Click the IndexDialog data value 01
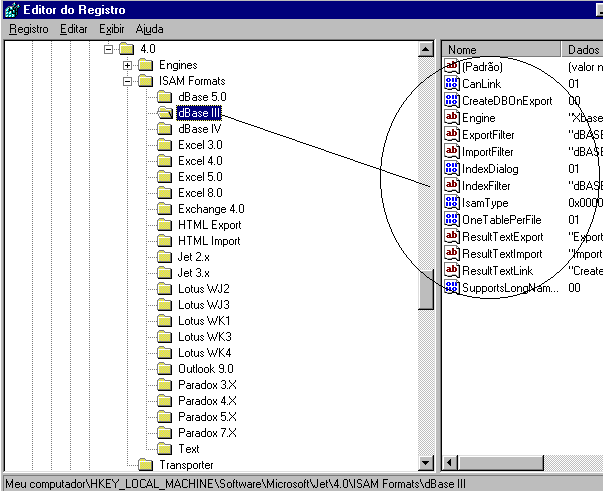 coord(573,169)
